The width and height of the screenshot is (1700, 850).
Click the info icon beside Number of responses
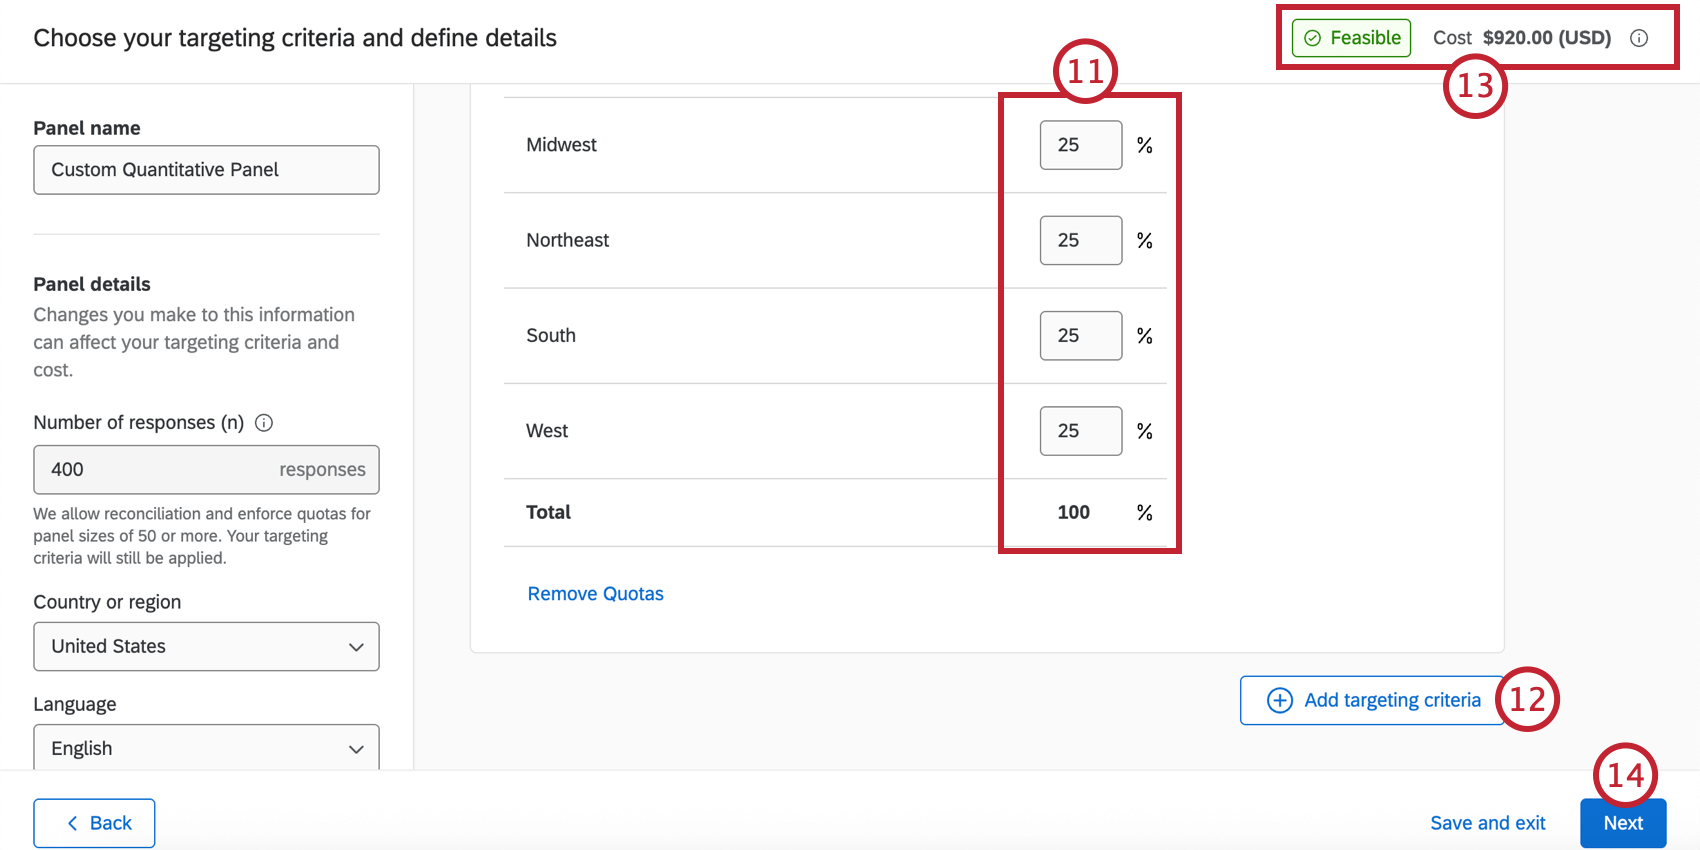pos(264,423)
